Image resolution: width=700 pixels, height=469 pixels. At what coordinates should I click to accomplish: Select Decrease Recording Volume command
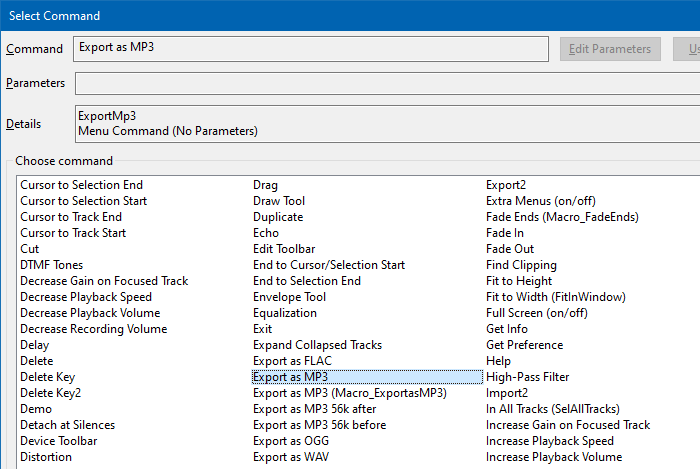[94, 329]
